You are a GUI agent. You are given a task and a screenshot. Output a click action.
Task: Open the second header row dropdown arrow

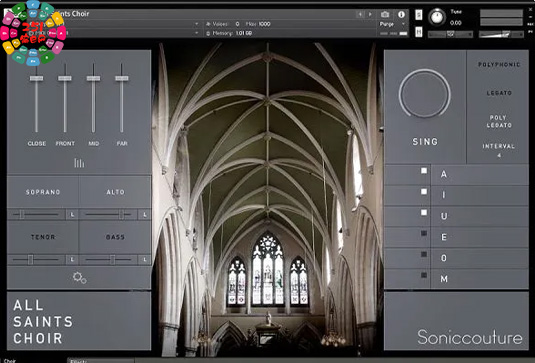(x=197, y=33)
